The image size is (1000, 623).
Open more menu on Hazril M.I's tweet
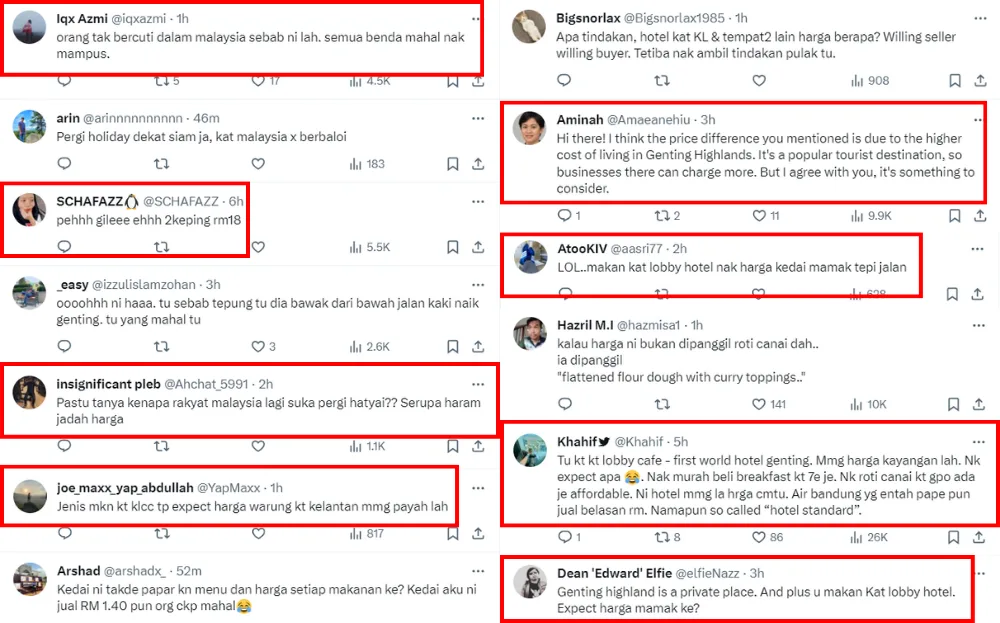(980, 325)
